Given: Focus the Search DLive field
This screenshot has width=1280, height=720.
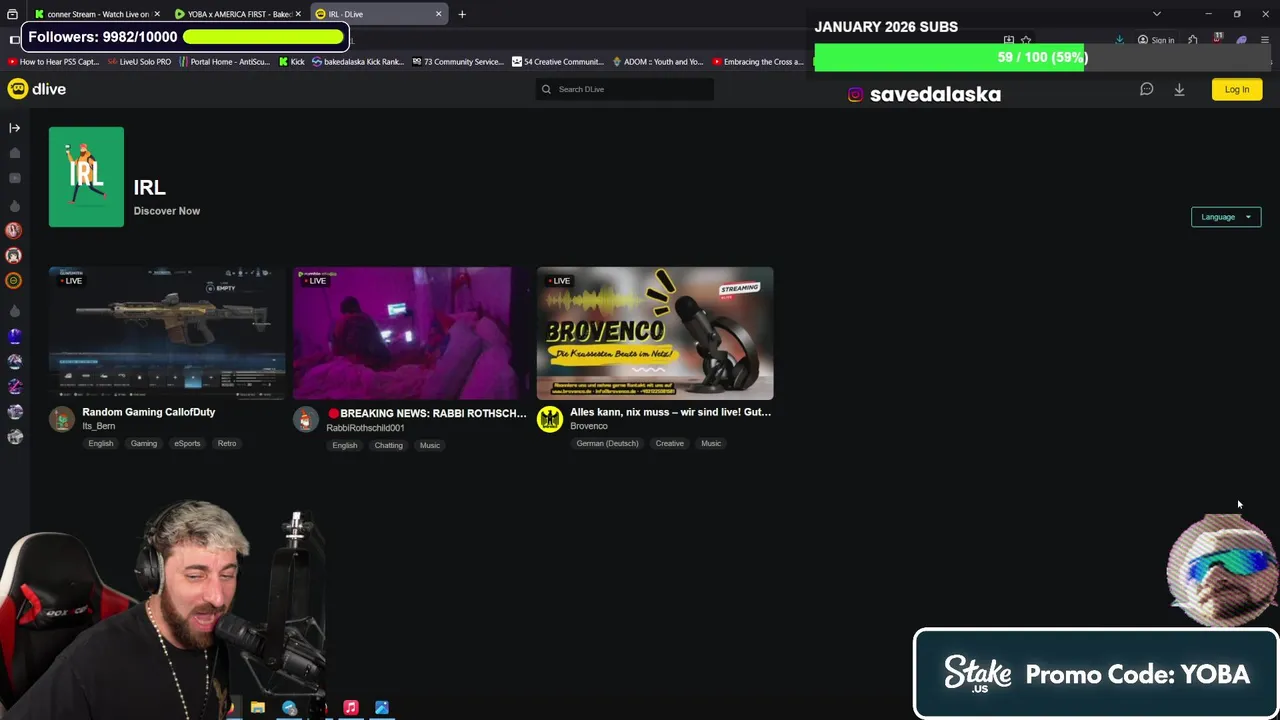Looking at the screenshot, I should [625, 89].
